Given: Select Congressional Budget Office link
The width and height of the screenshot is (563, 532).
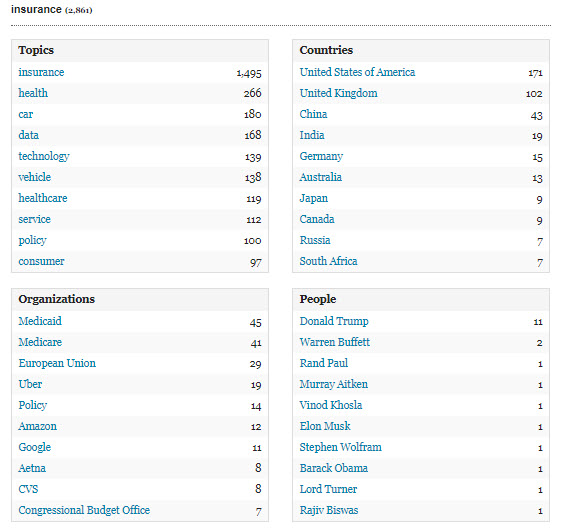Looking at the screenshot, I should tap(84, 510).
